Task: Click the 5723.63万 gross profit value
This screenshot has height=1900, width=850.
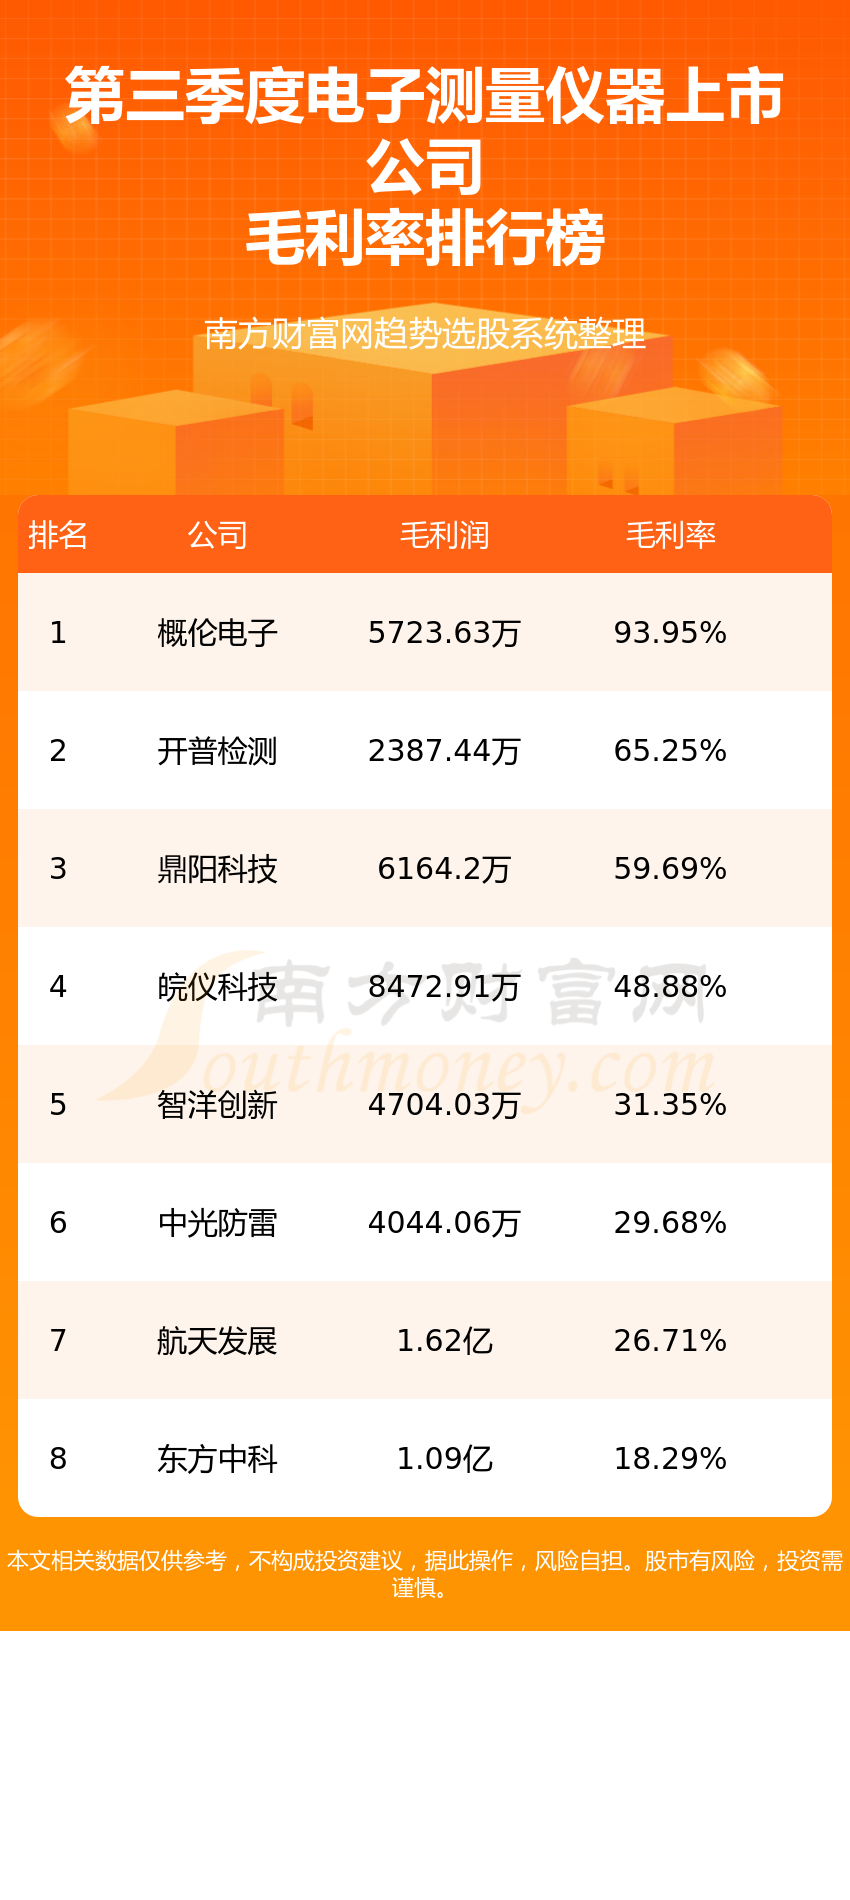Action: [x=444, y=633]
